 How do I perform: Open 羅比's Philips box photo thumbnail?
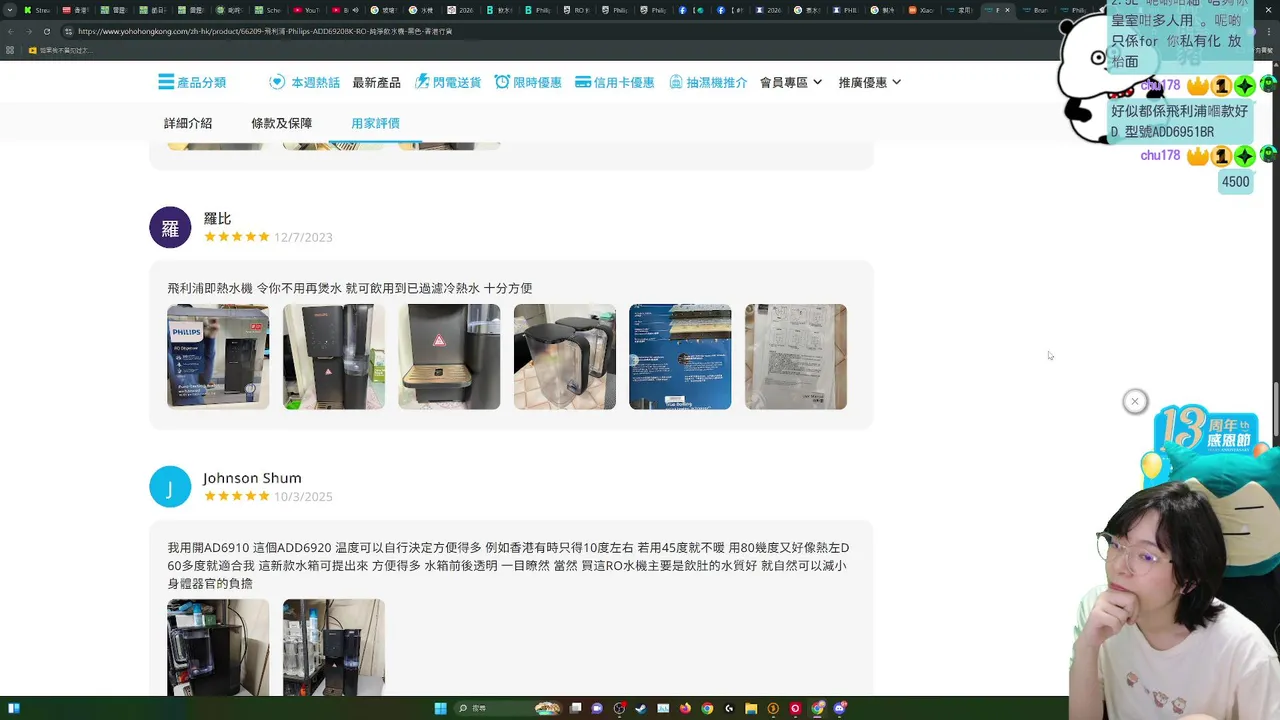[x=218, y=356]
